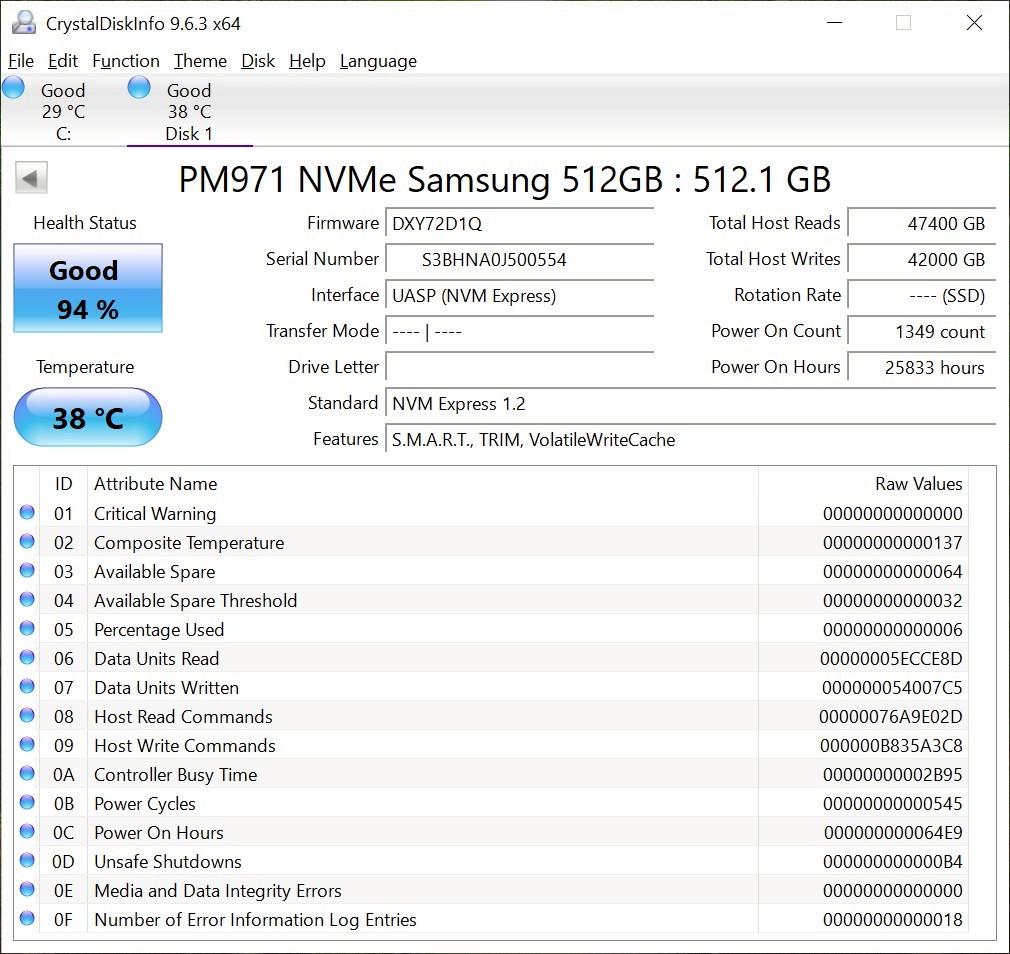The image size is (1010, 954).
Task: Click status orb of Controller Busy Time row
Action: pyautogui.click(x=27, y=773)
